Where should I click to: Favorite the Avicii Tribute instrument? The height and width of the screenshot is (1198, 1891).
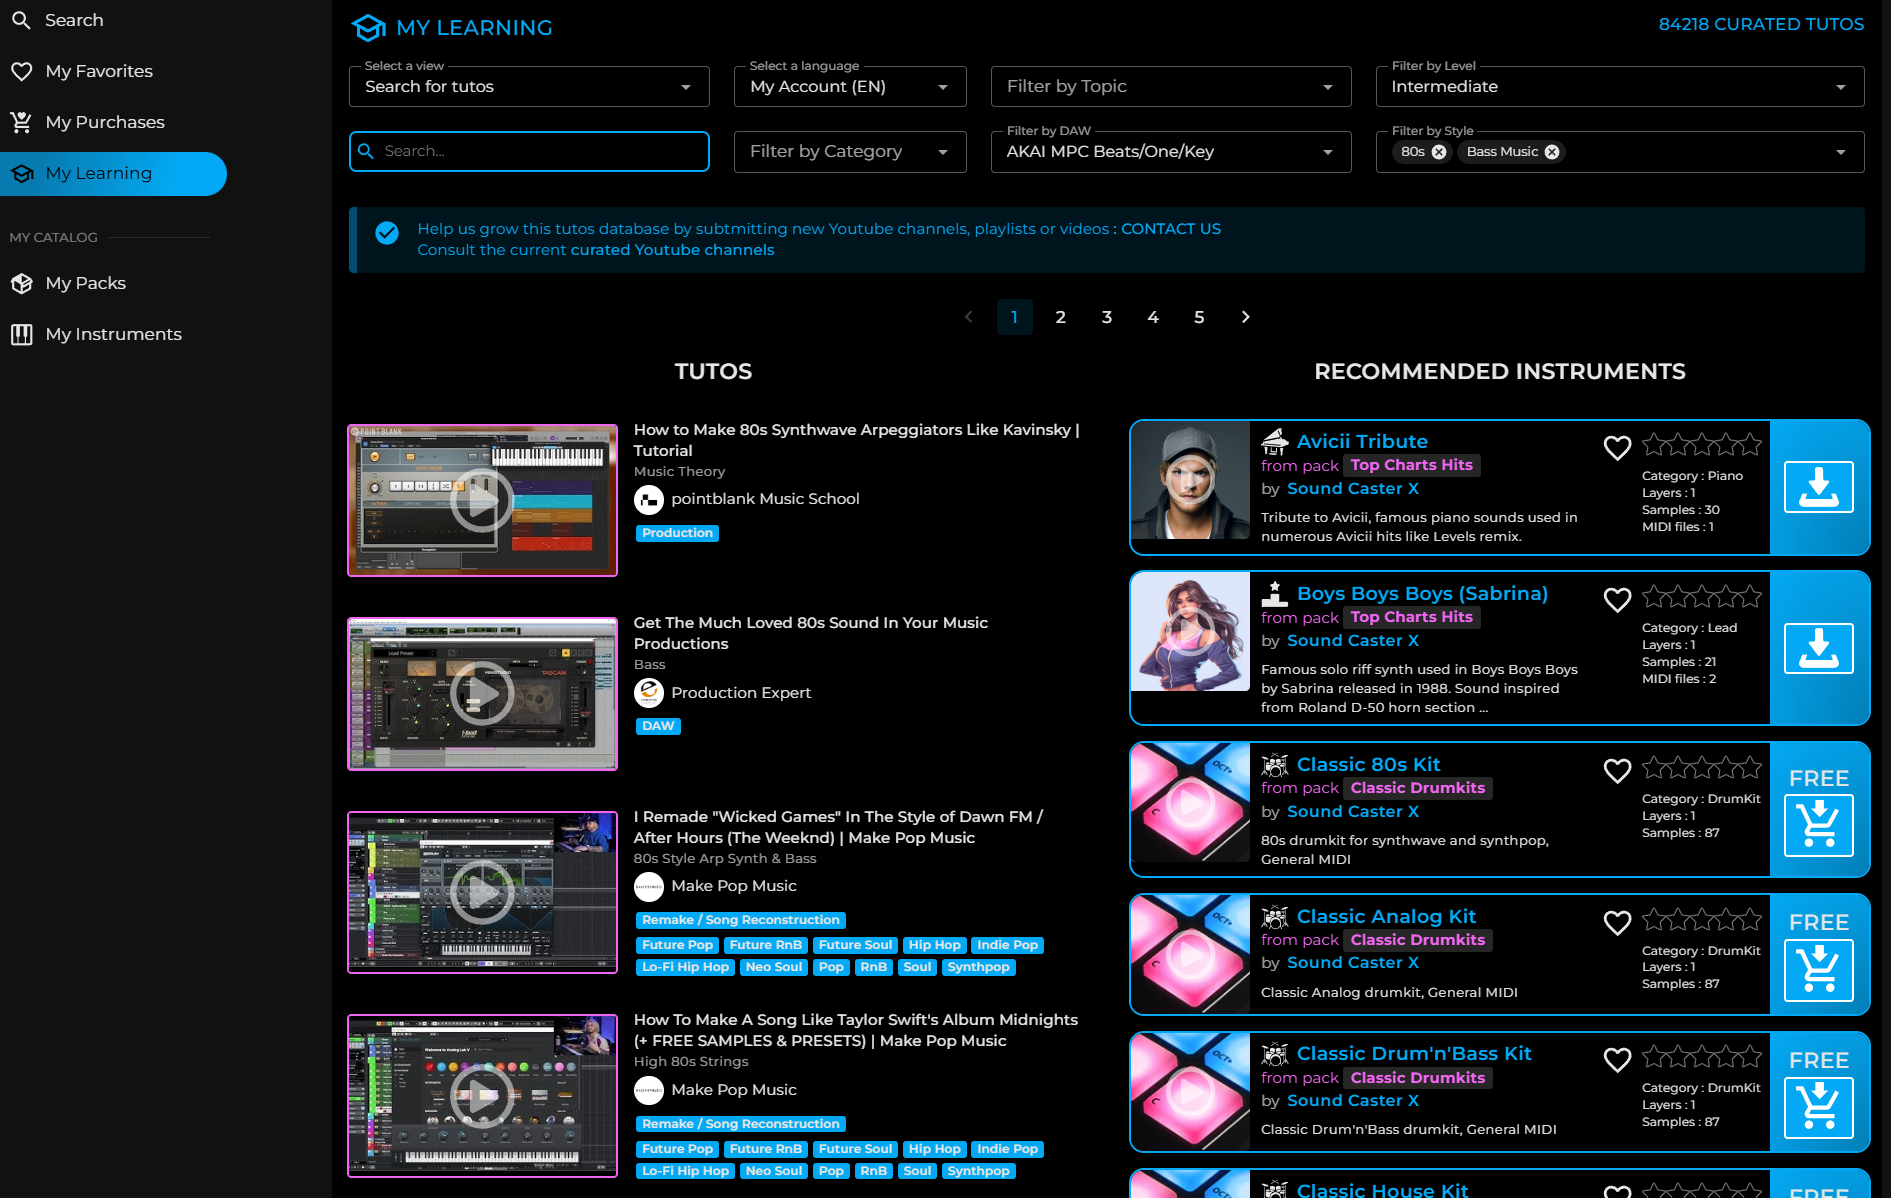point(1617,447)
